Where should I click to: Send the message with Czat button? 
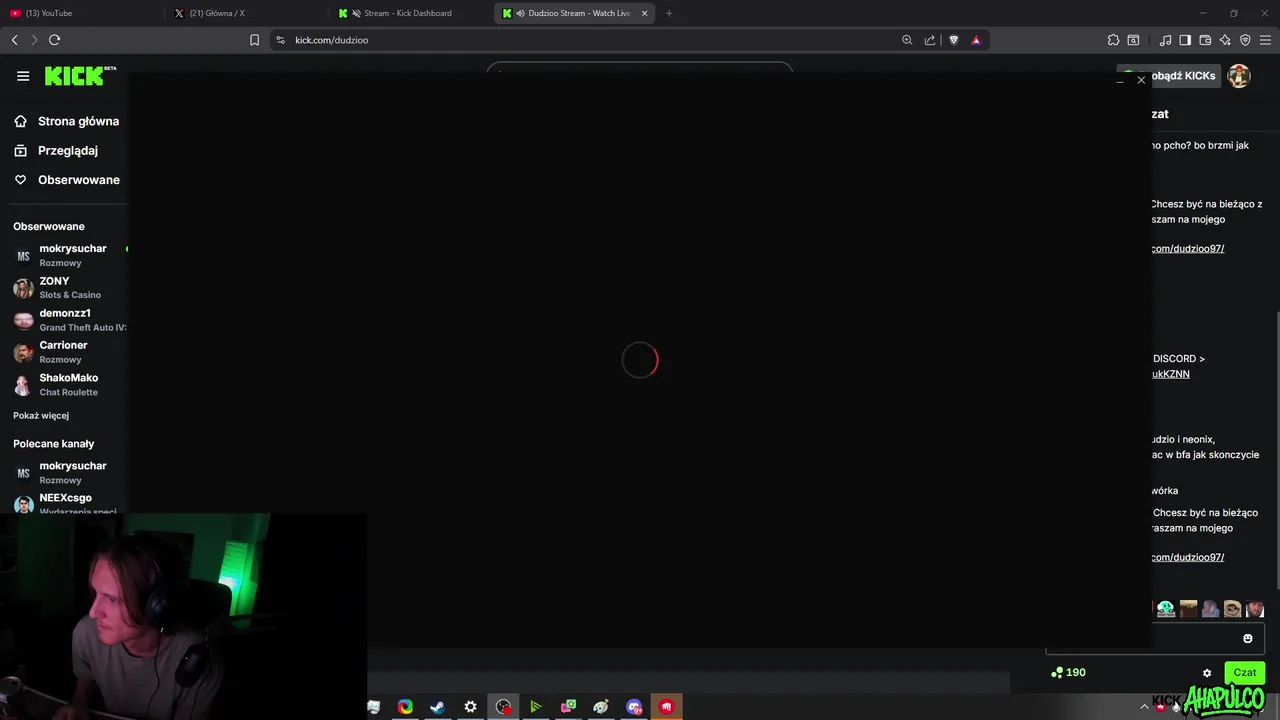point(1244,673)
